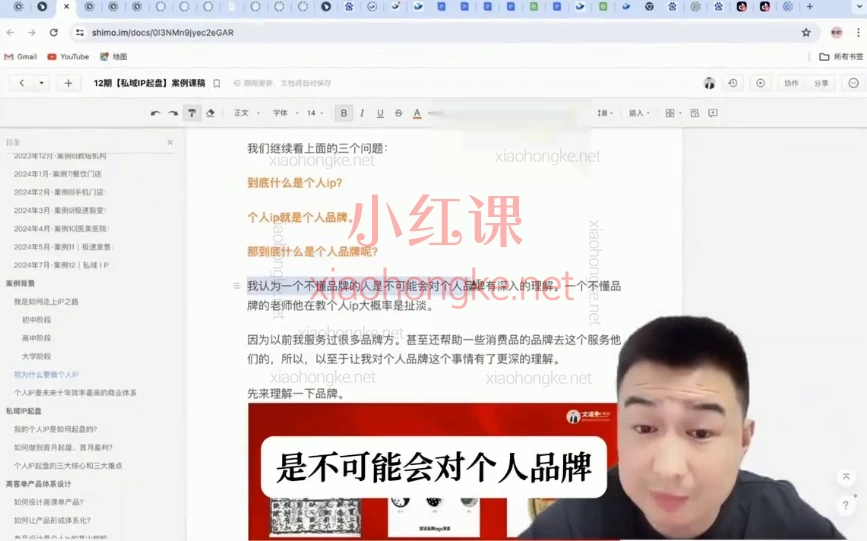The image size is (867, 541).
Task: Click the paragraph handle beside 我认为一个不懂品牌
Action: coord(236,286)
